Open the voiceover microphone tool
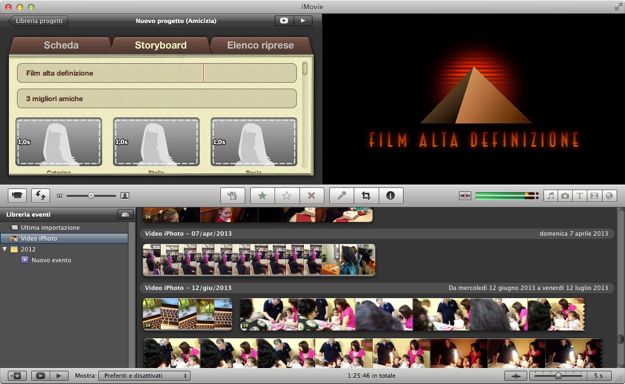The width and height of the screenshot is (625, 384). pyautogui.click(x=342, y=195)
